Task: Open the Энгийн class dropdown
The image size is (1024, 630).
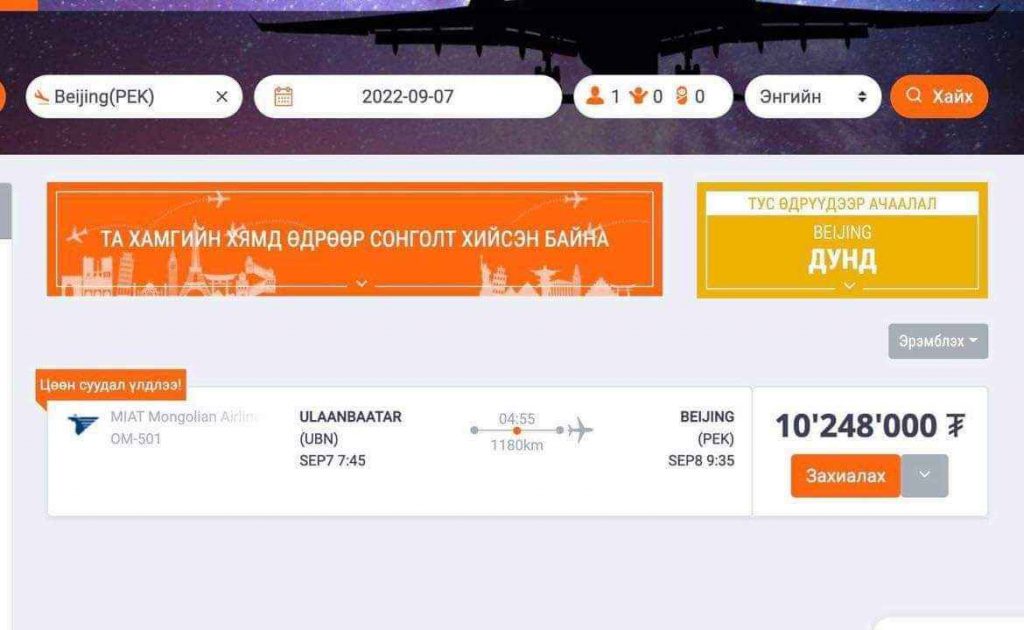Action: (812, 97)
